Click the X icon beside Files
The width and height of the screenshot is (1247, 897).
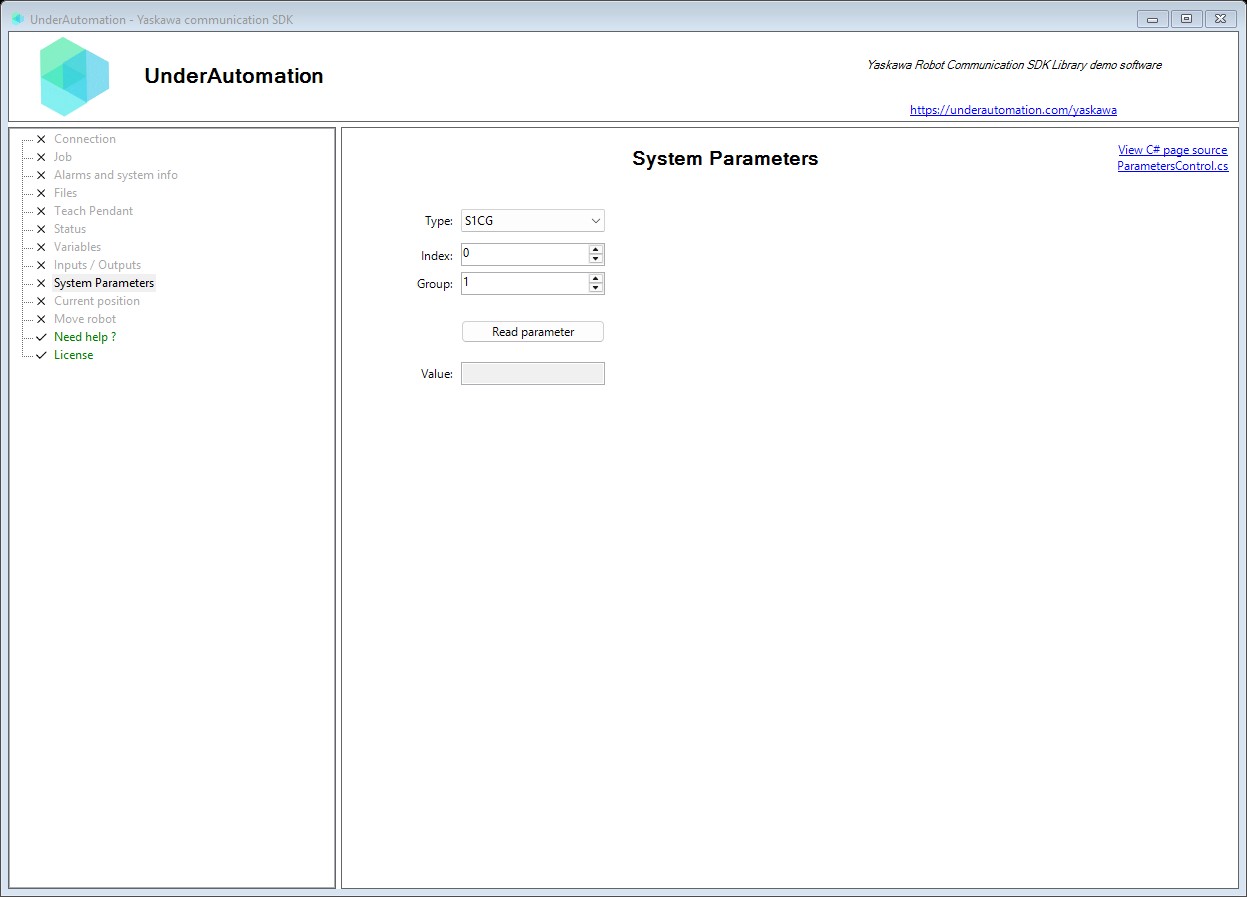coord(41,193)
